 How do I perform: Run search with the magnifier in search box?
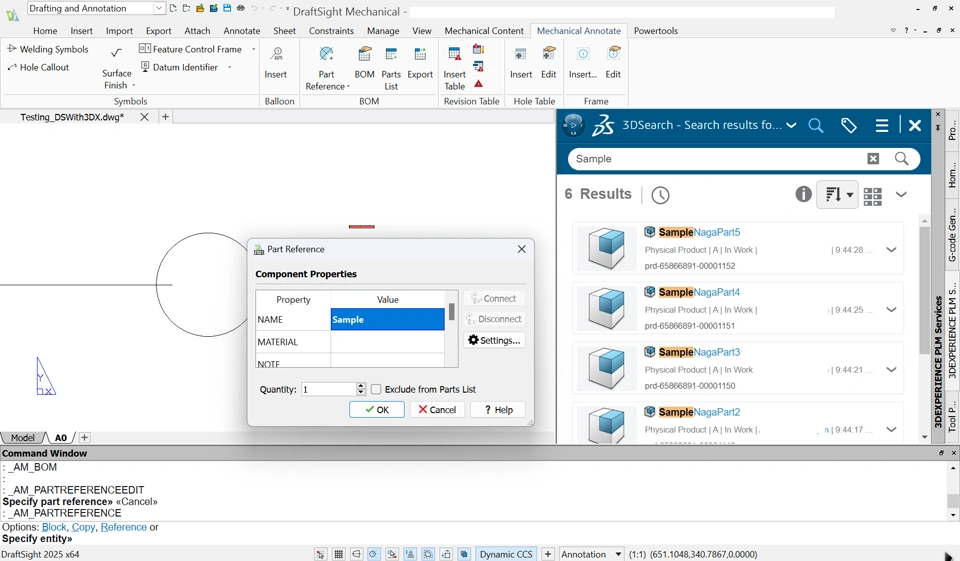tap(901, 159)
